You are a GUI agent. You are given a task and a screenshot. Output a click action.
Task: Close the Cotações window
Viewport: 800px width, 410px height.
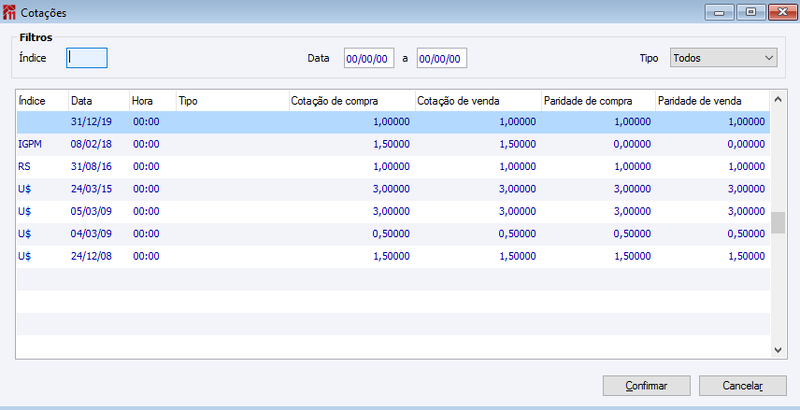click(x=783, y=12)
